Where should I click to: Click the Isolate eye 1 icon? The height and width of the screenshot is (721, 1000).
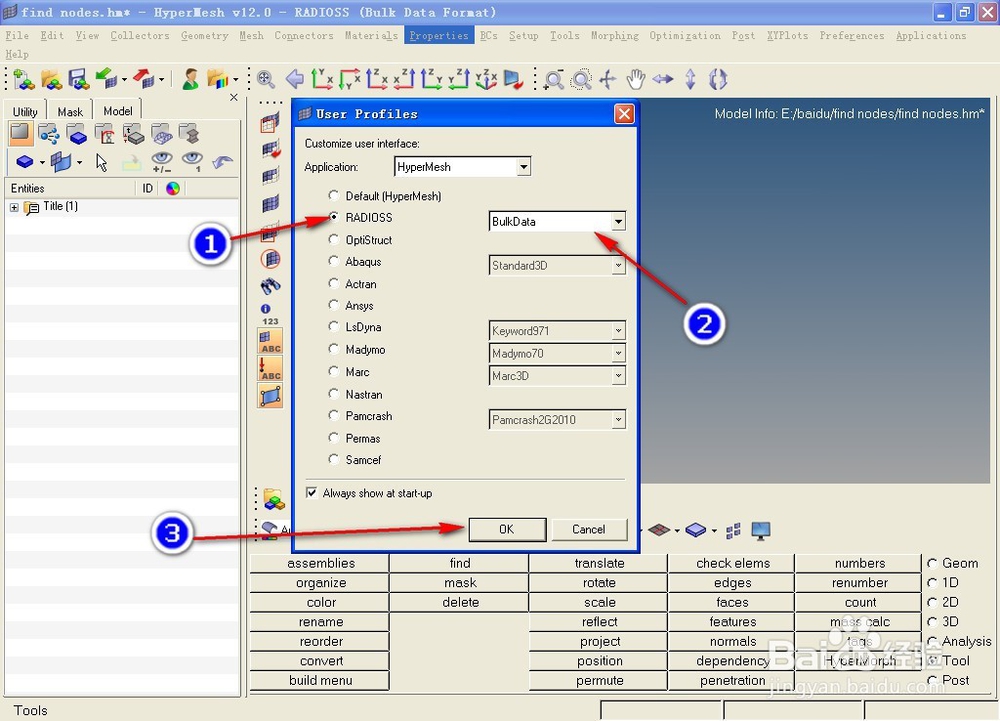tap(192, 162)
